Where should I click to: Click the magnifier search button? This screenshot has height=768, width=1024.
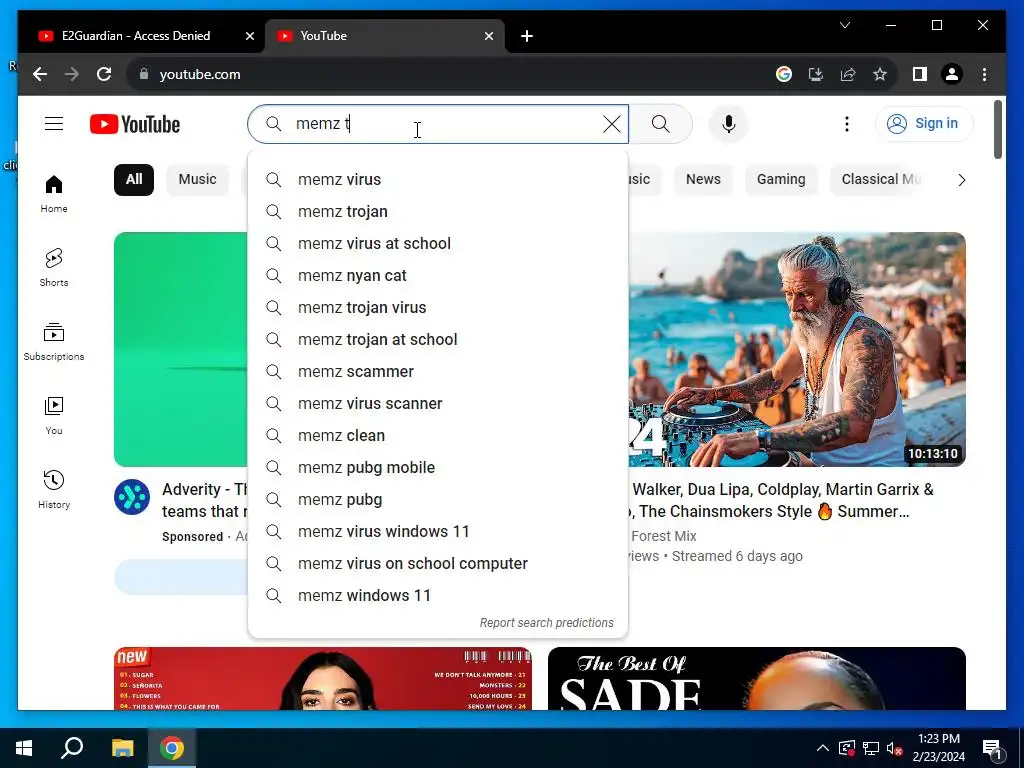click(x=660, y=123)
